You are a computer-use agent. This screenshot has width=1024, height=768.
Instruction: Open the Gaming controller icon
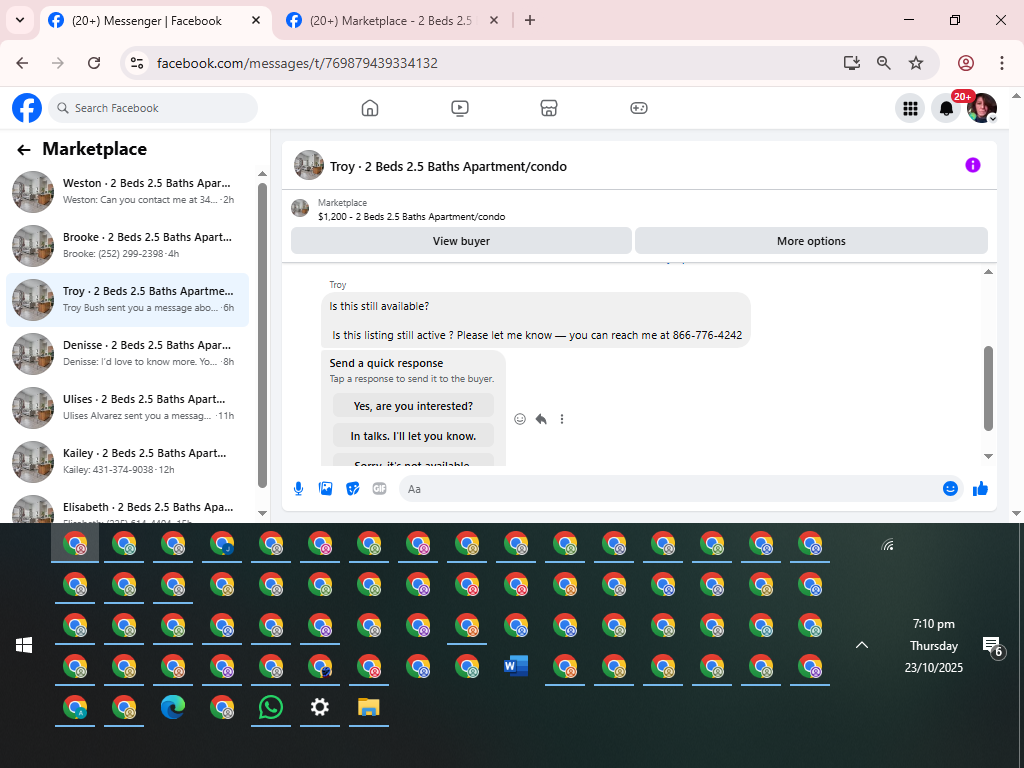[x=639, y=108]
